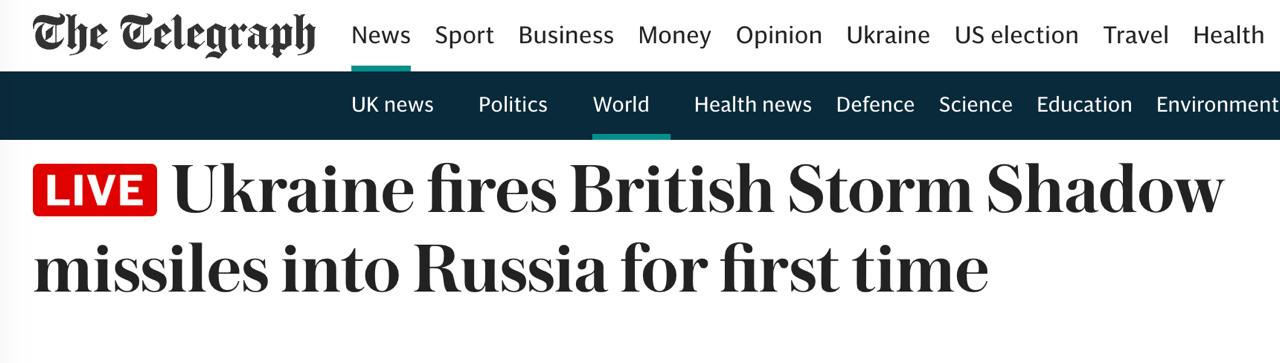Open the US election section

1016,35
